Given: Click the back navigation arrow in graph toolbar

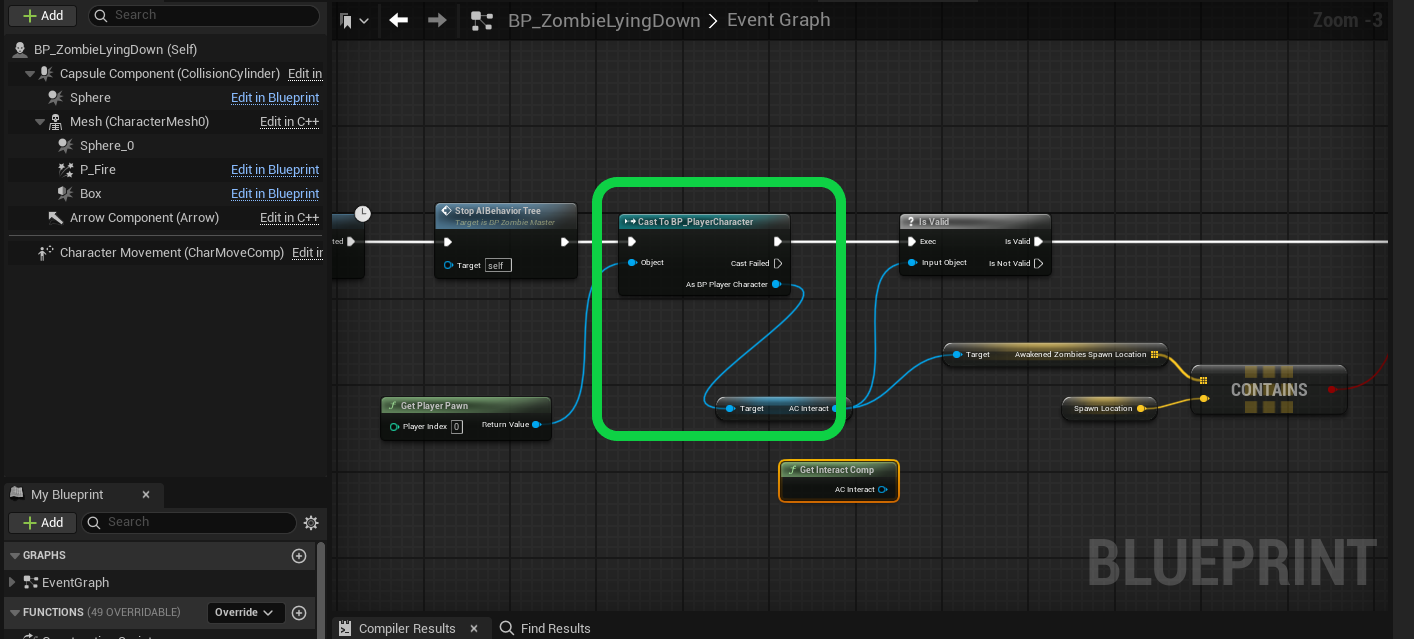Looking at the screenshot, I should tap(399, 20).
